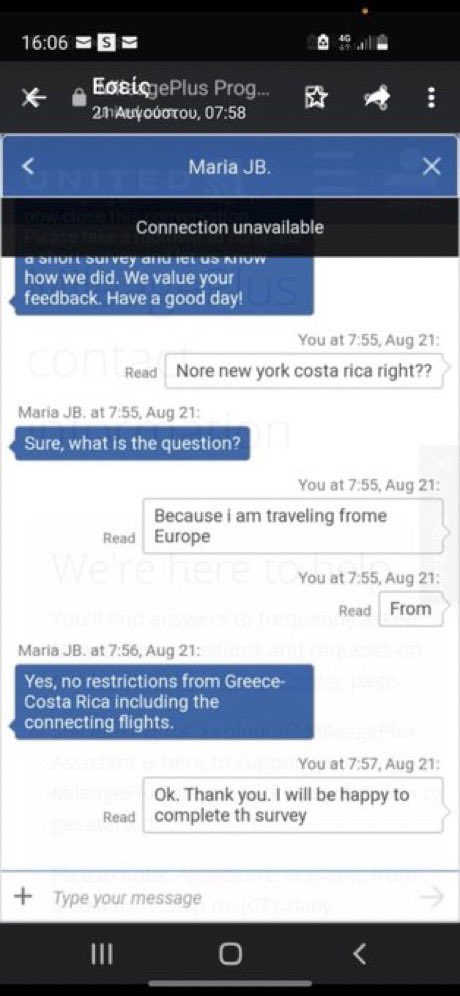Tap the 'Because i am traveling' message
460x996 pixels.
[x=293, y=526]
